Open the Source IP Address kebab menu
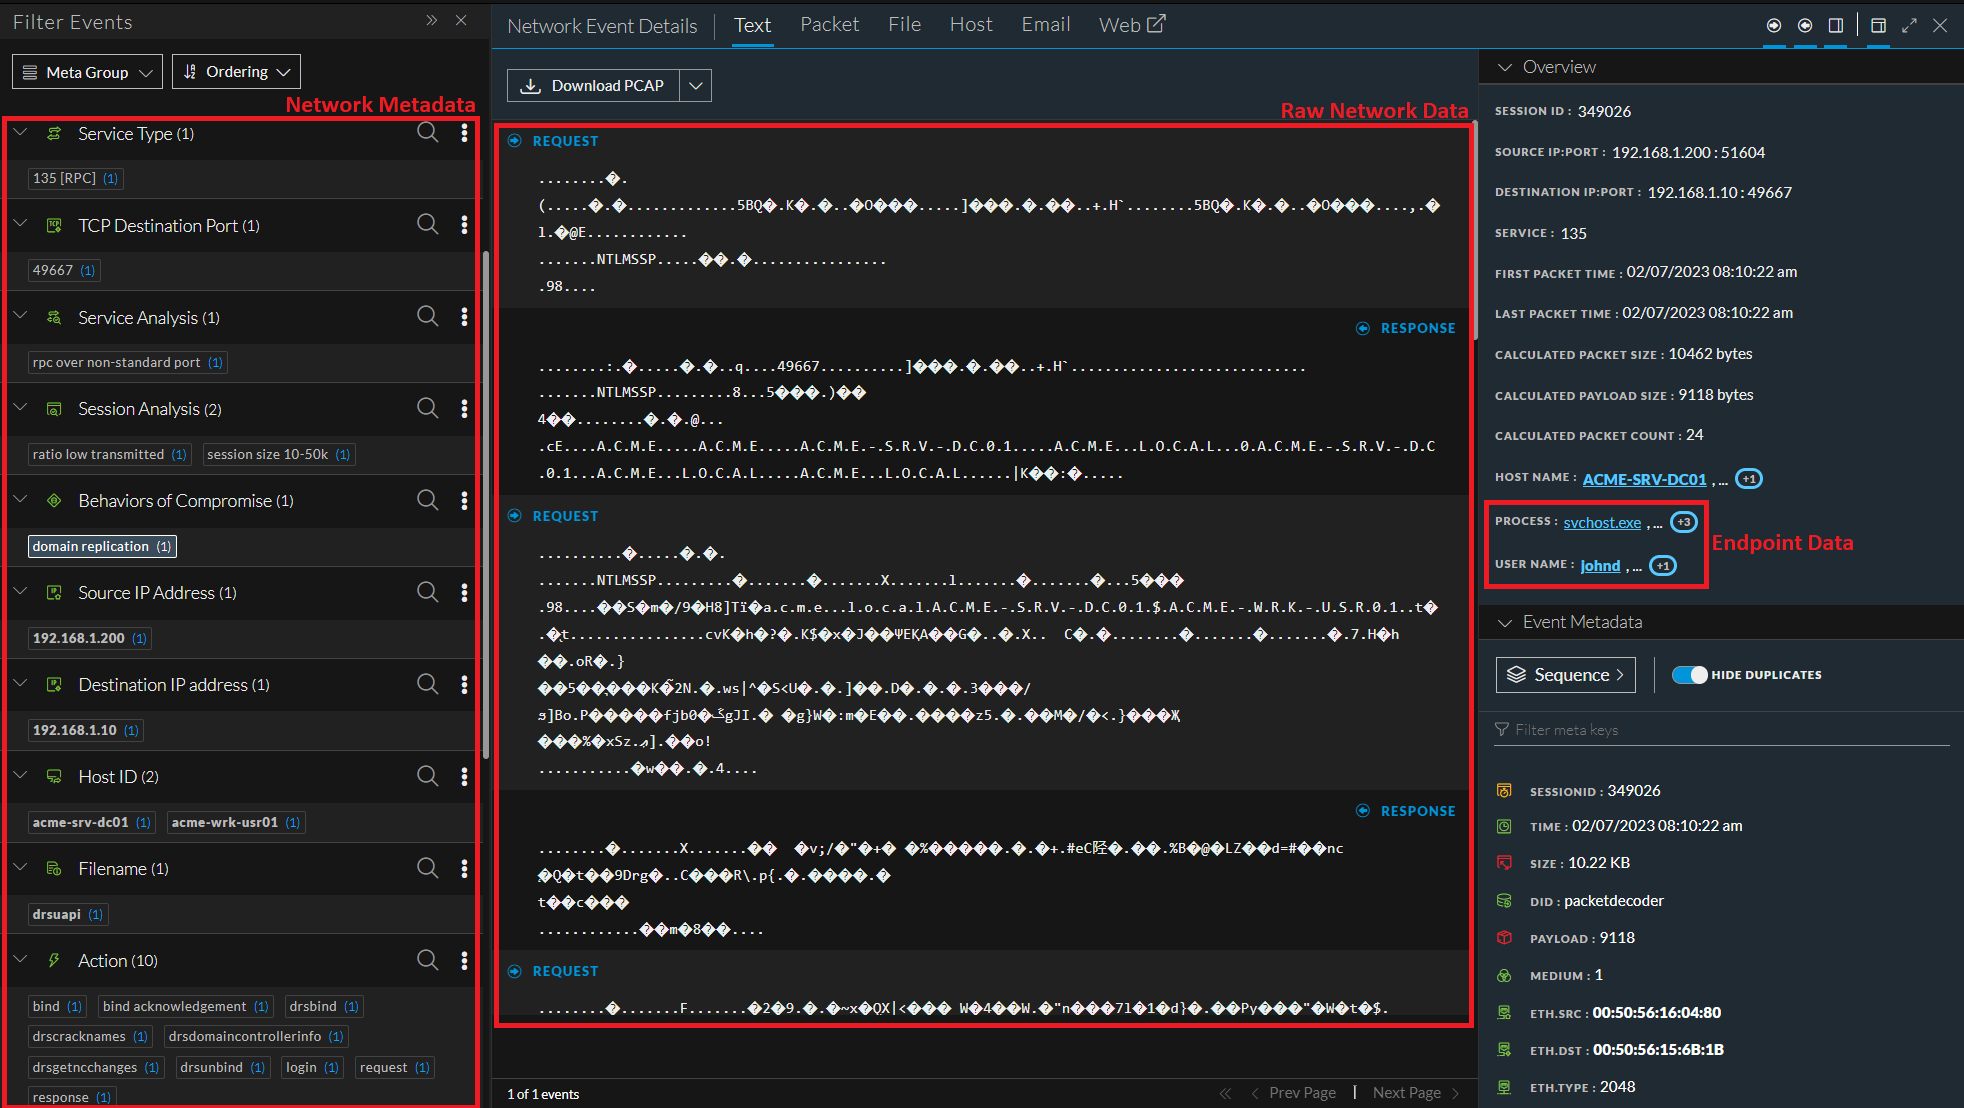1964x1108 pixels. pos(464,592)
